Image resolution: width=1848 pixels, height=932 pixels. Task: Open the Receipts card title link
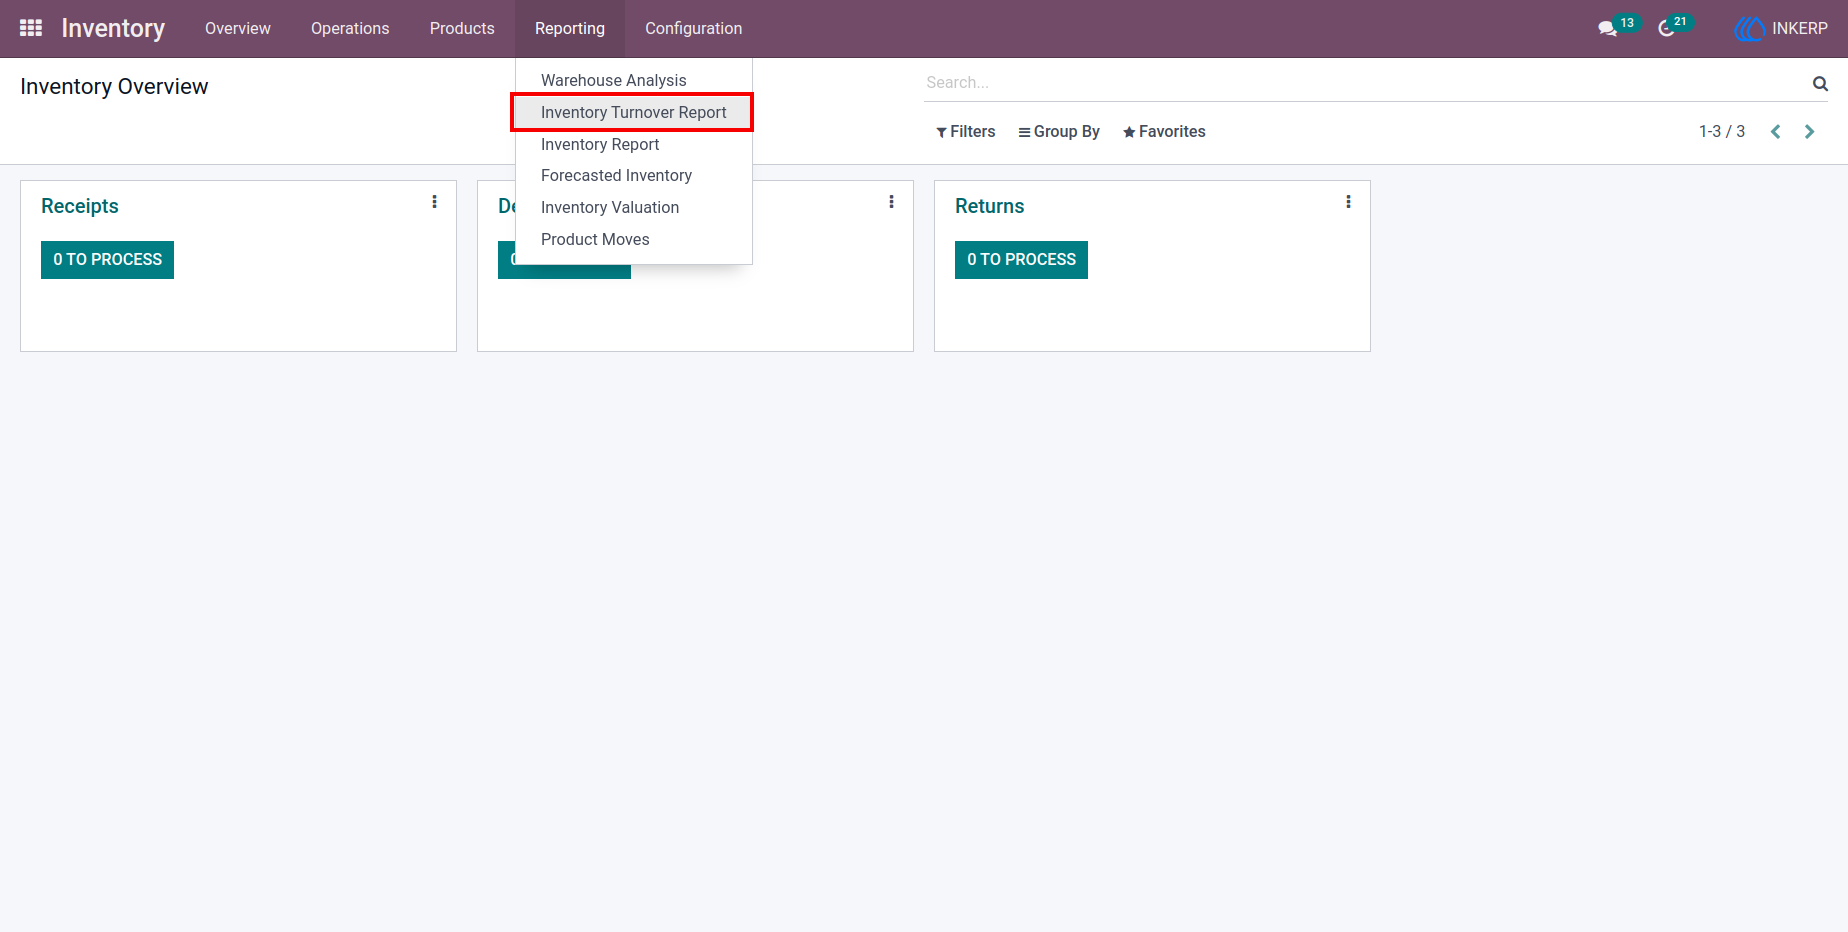click(80, 206)
